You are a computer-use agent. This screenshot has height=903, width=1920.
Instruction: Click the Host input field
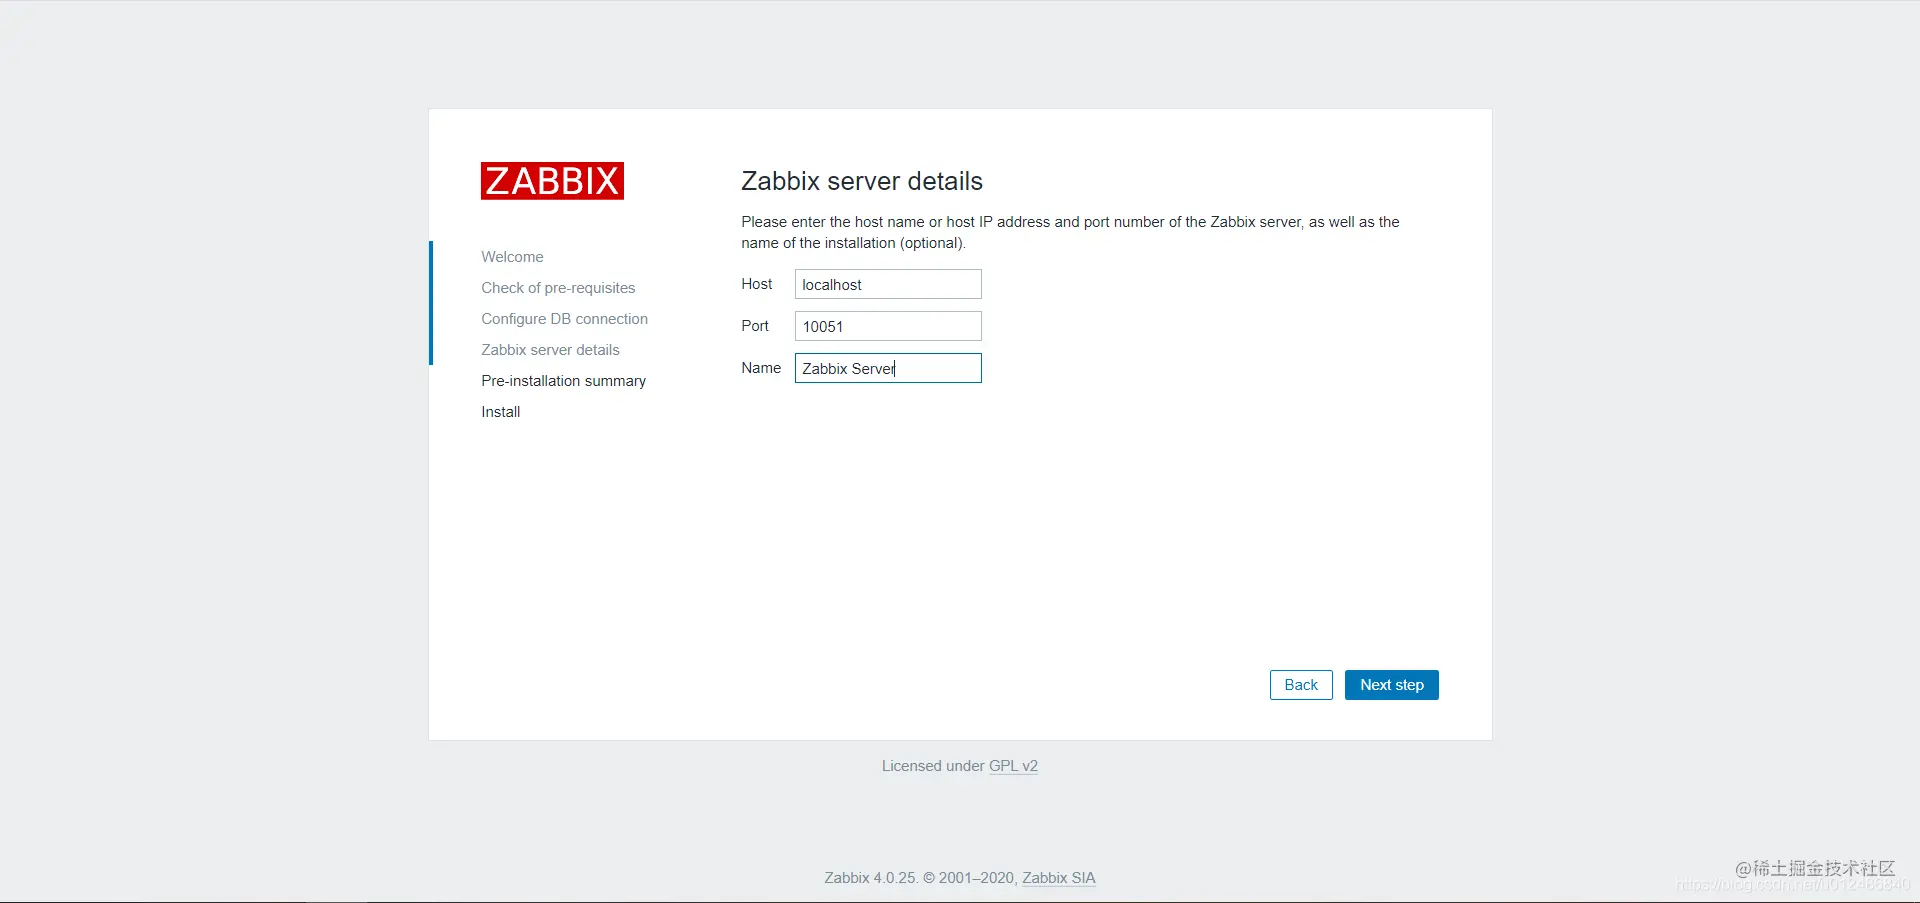(888, 284)
